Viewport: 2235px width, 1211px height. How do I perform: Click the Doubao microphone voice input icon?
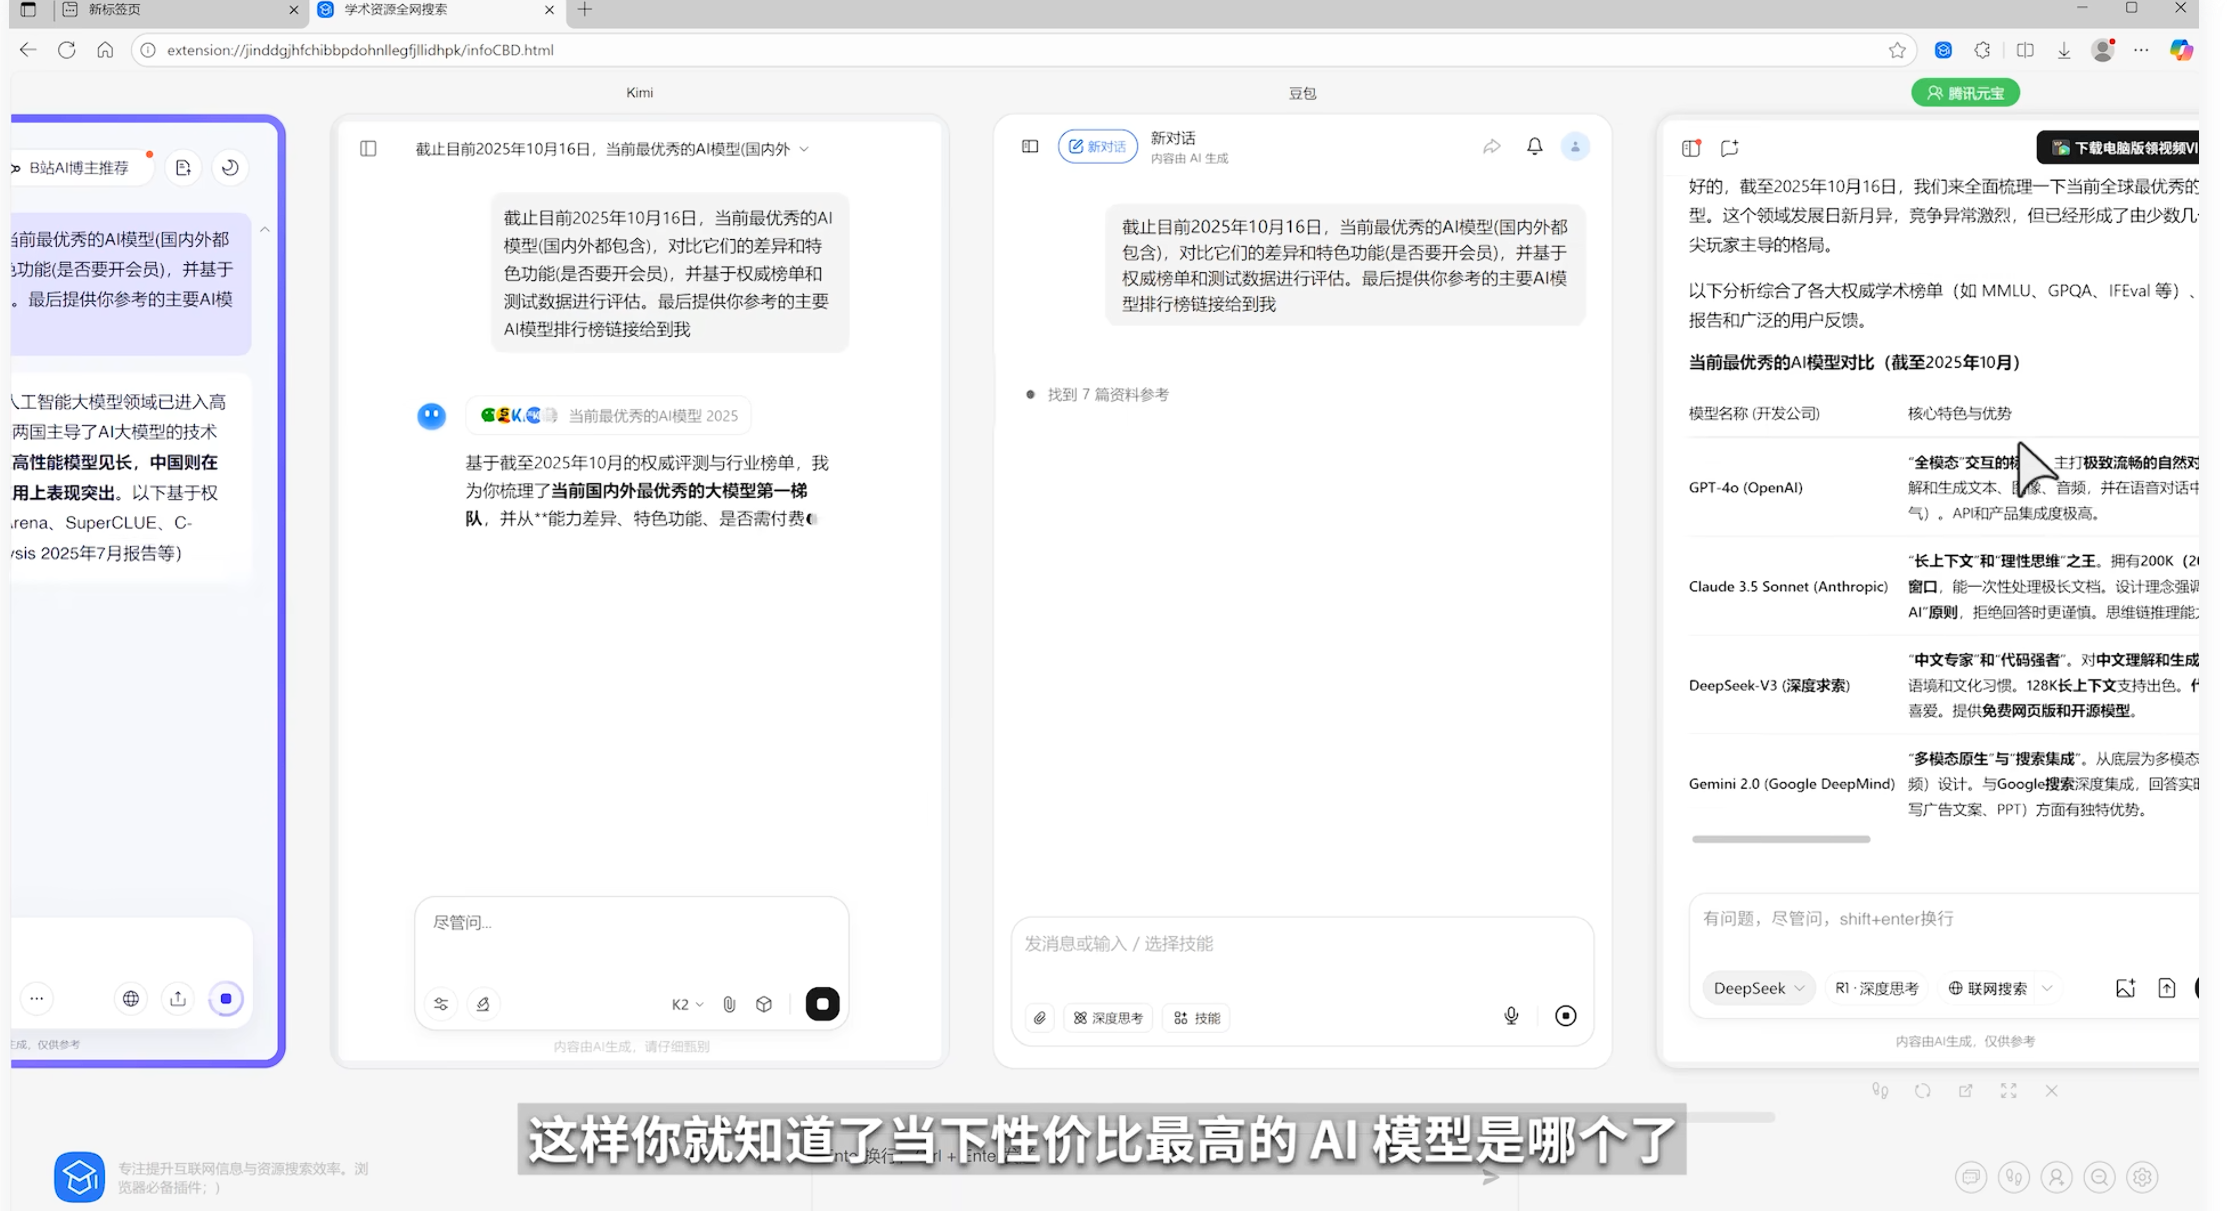1511,1016
